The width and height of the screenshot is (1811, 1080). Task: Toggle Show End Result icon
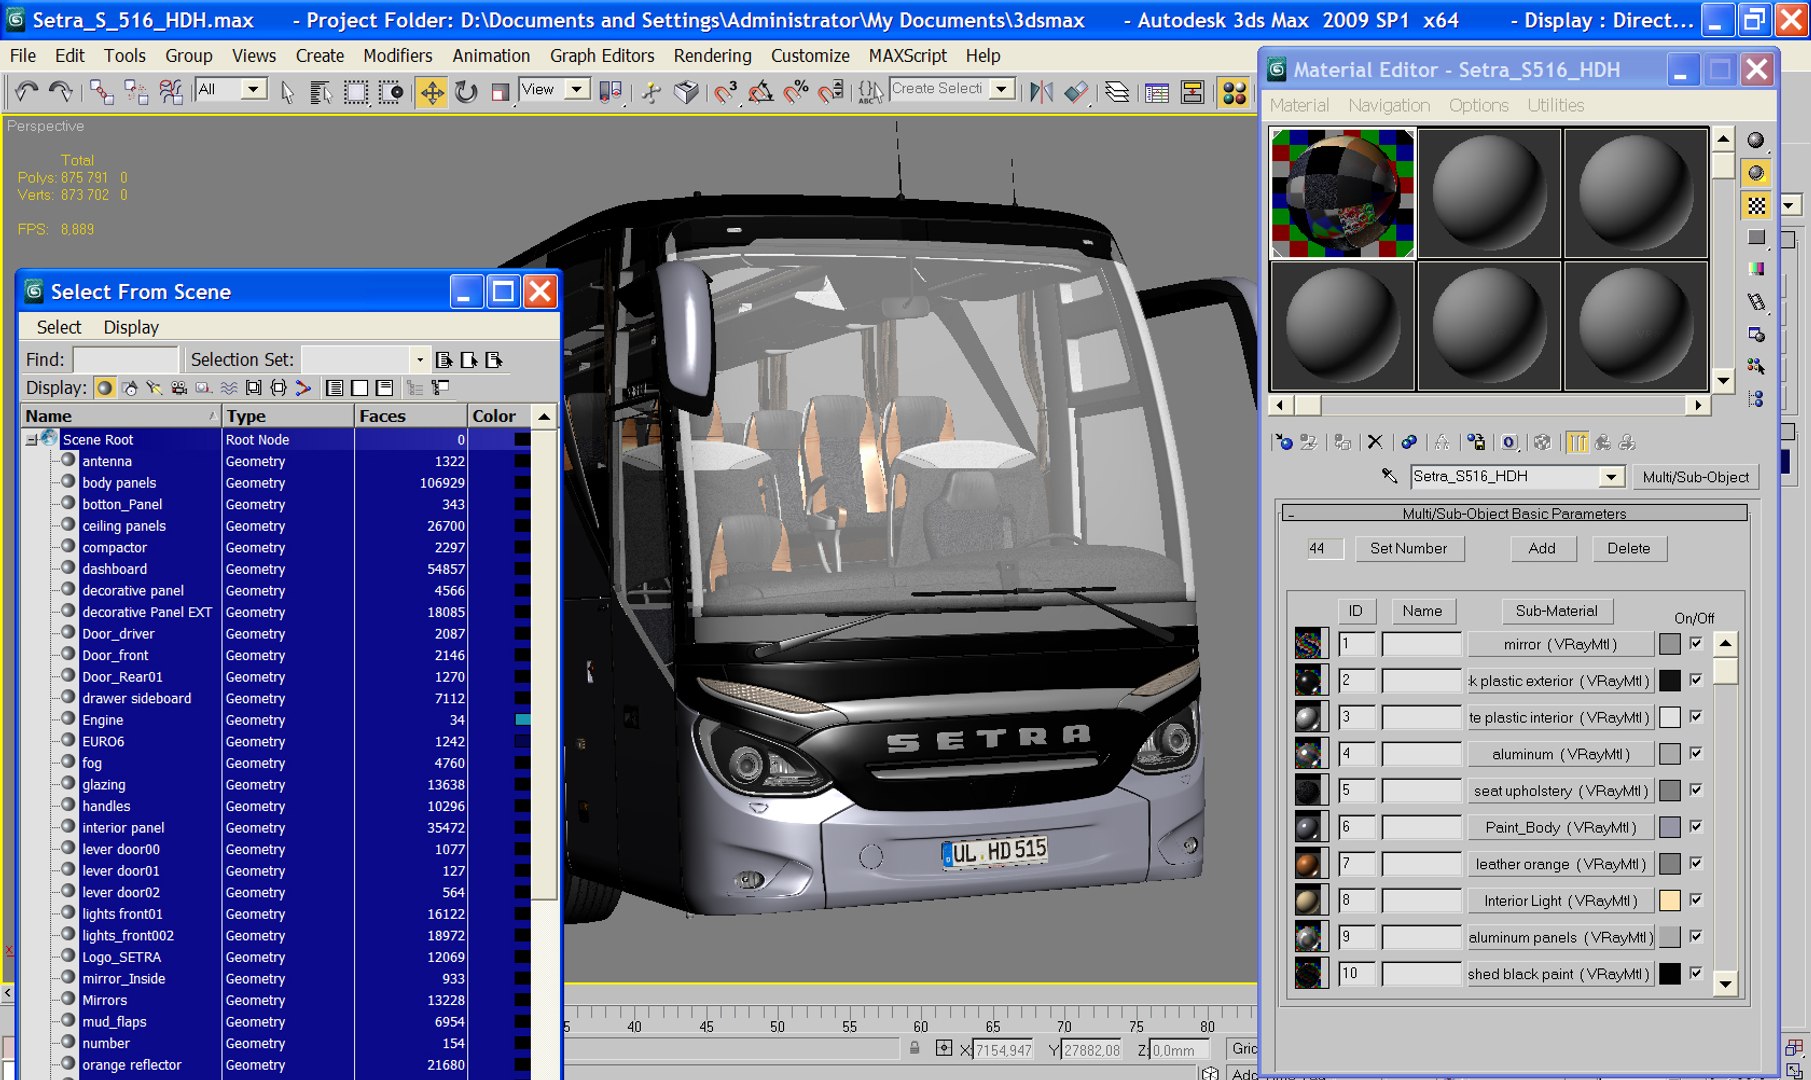(1577, 442)
